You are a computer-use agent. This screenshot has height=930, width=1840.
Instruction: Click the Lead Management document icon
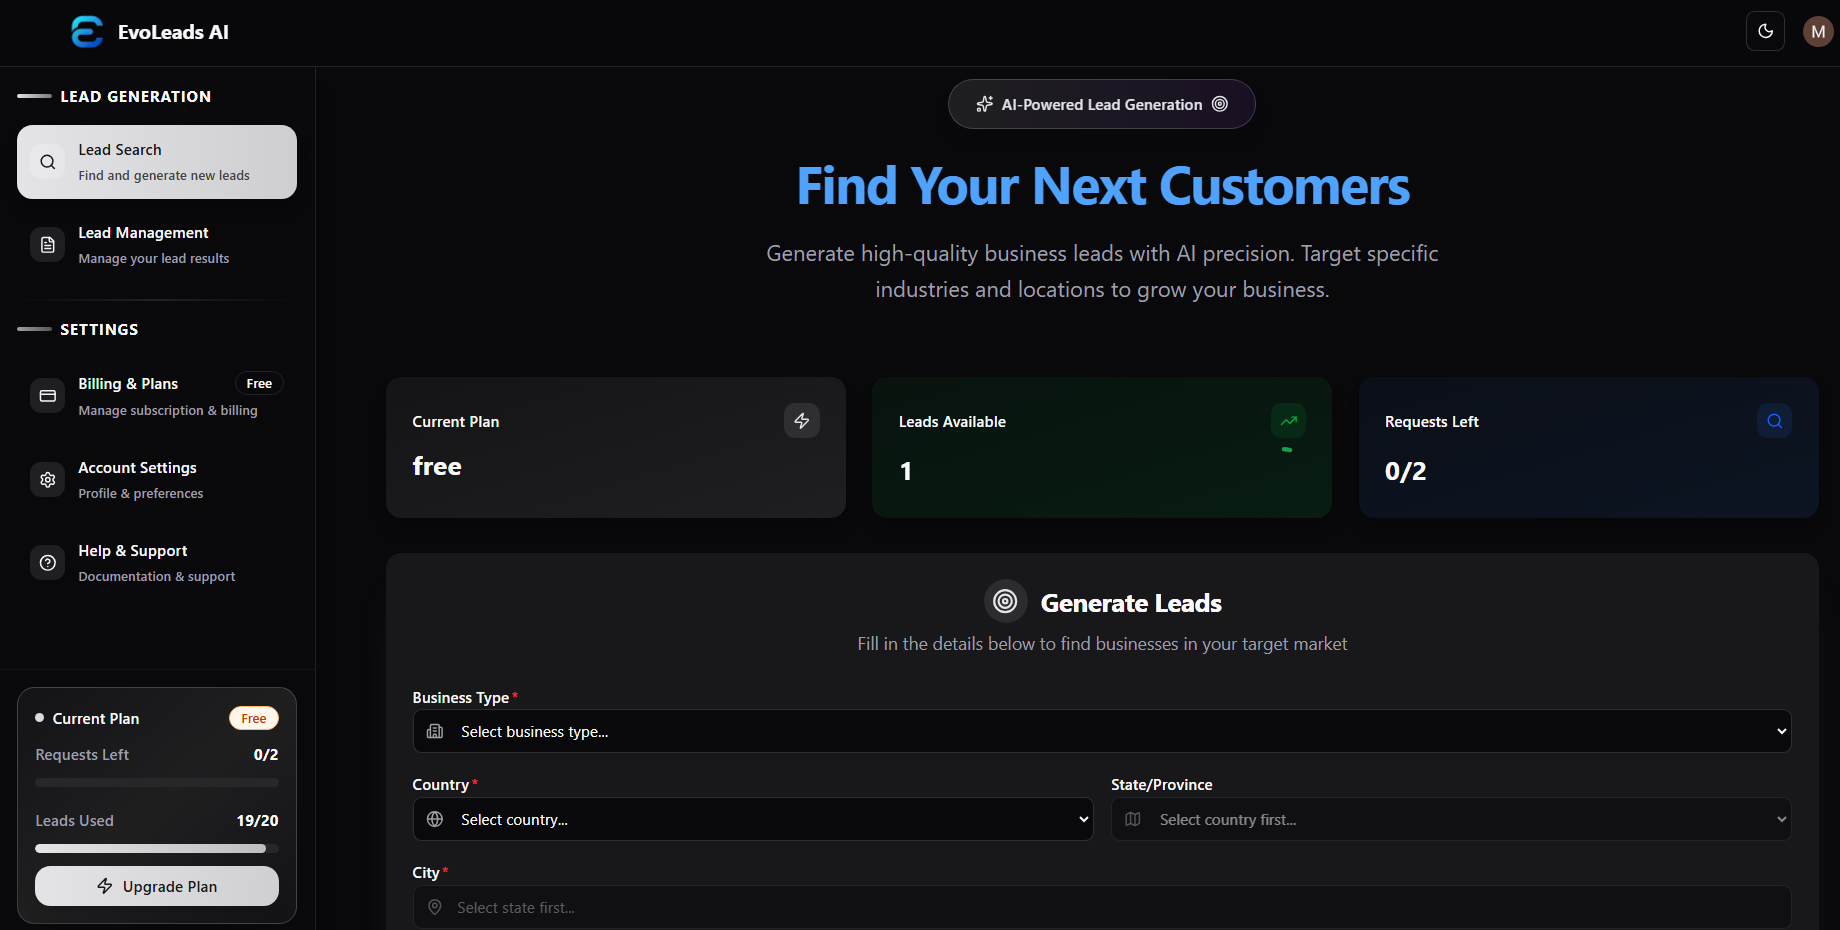click(x=47, y=244)
